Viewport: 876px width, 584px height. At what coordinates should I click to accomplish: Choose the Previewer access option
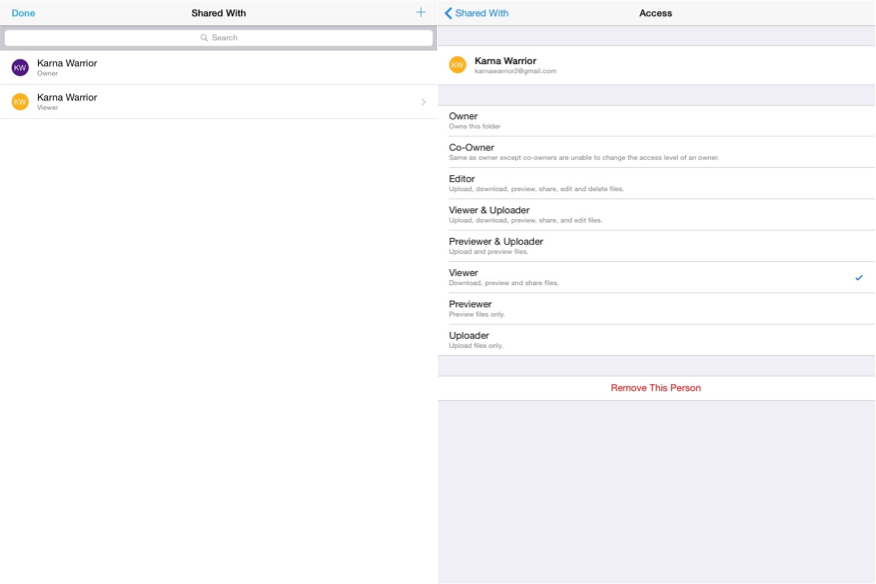coord(470,308)
